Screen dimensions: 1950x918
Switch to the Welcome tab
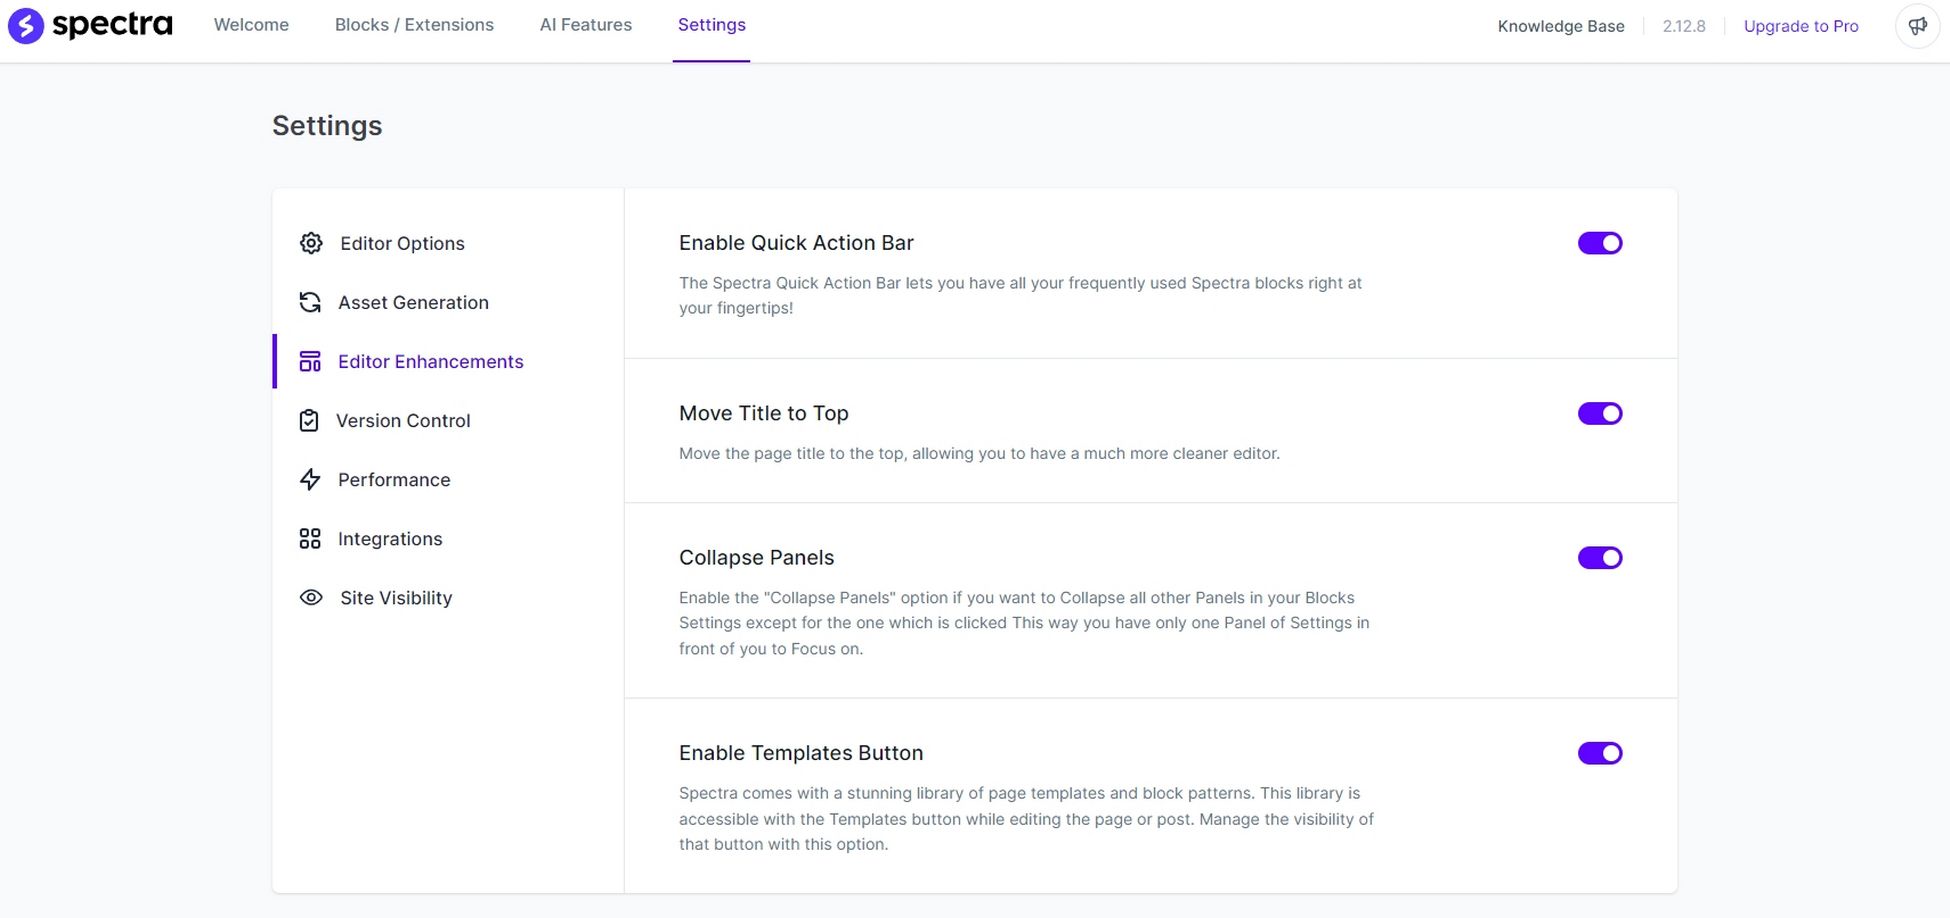(x=250, y=24)
